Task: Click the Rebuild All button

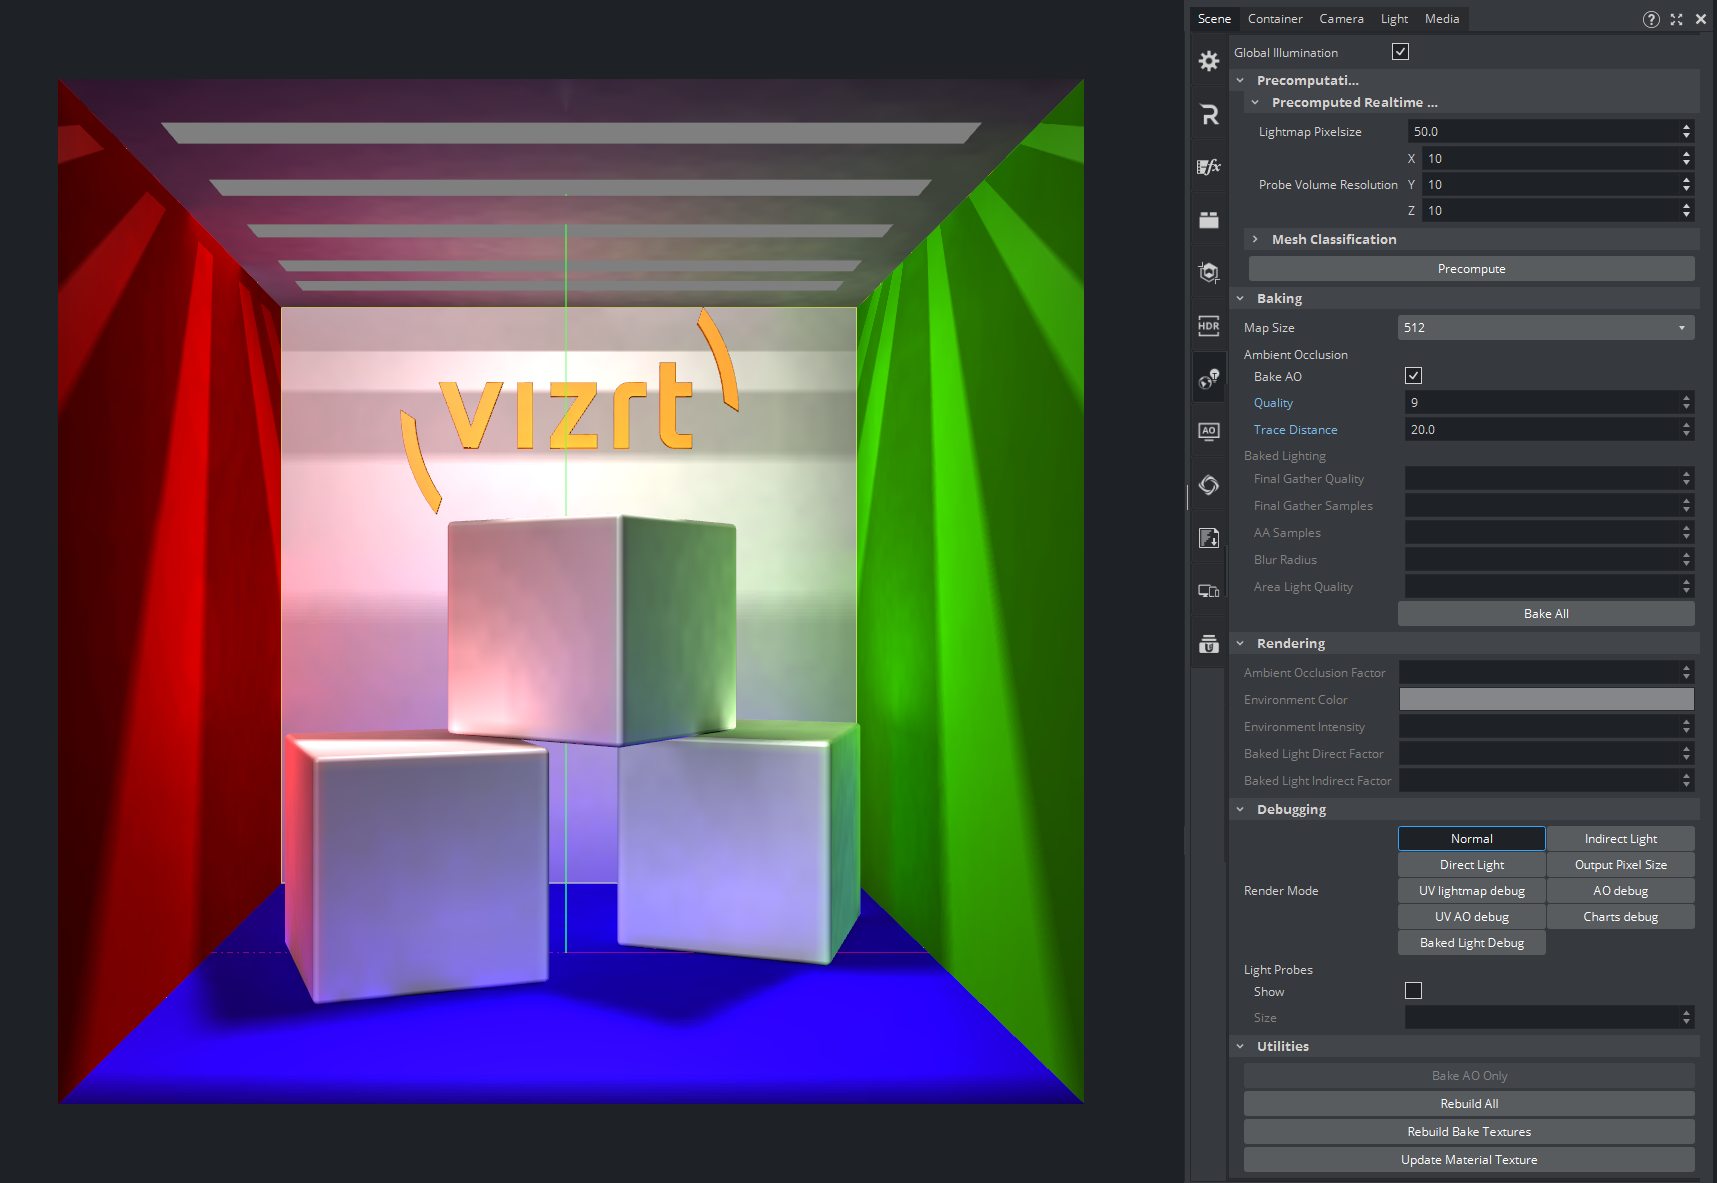Action: click(1468, 1104)
